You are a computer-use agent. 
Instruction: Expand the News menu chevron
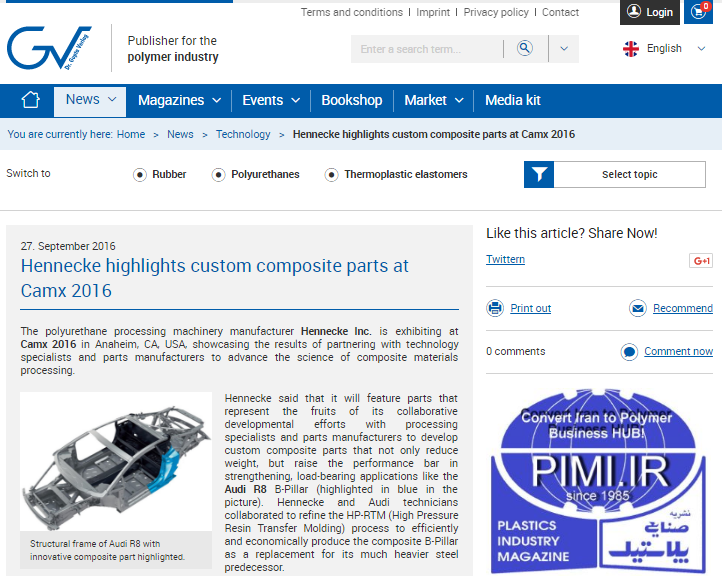pyautogui.click(x=112, y=99)
